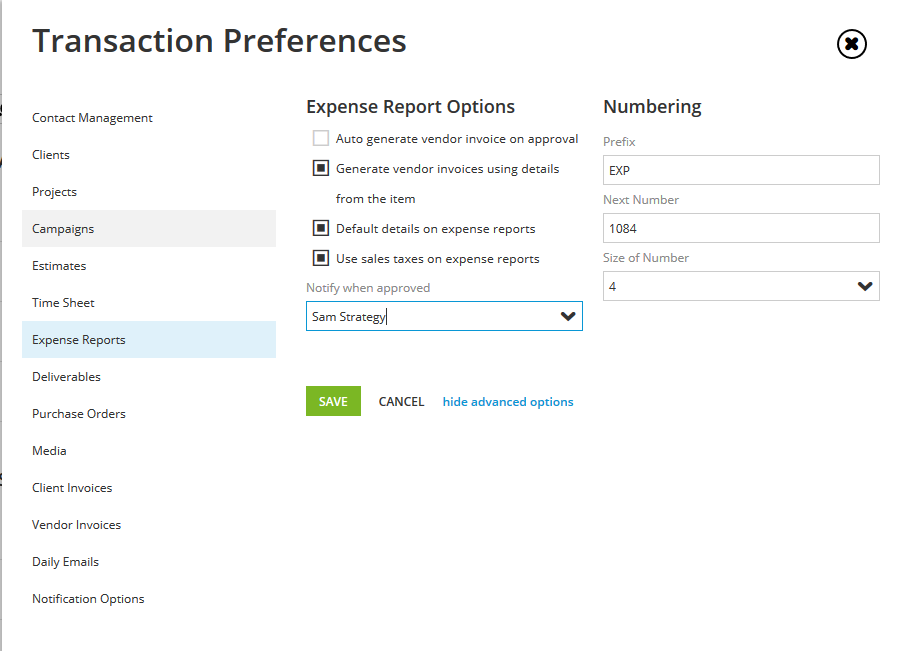Expand the Size of Number dropdown
Screen dimensions: 902x651
864,286
